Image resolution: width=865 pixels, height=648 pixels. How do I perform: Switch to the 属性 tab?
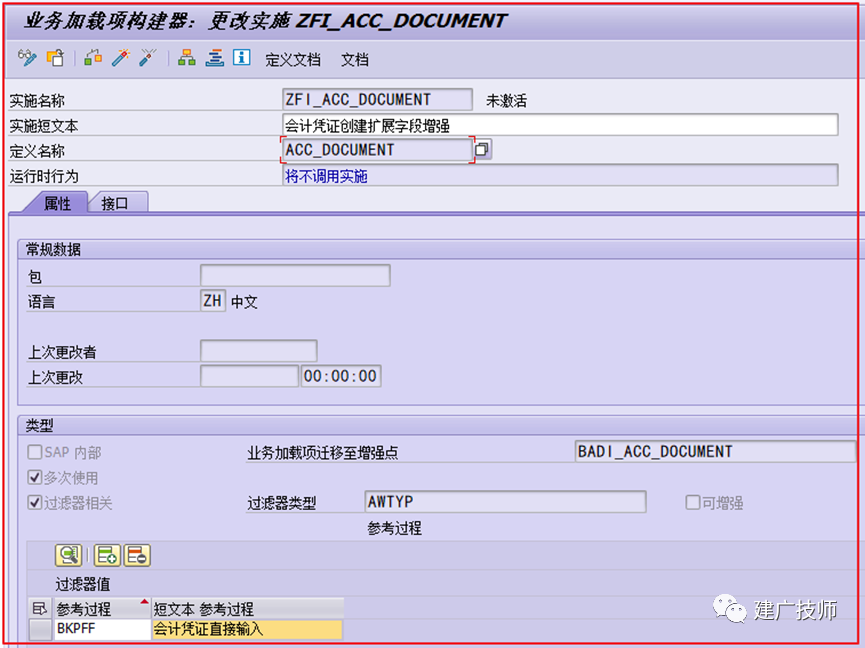click(x=57, y=203)
